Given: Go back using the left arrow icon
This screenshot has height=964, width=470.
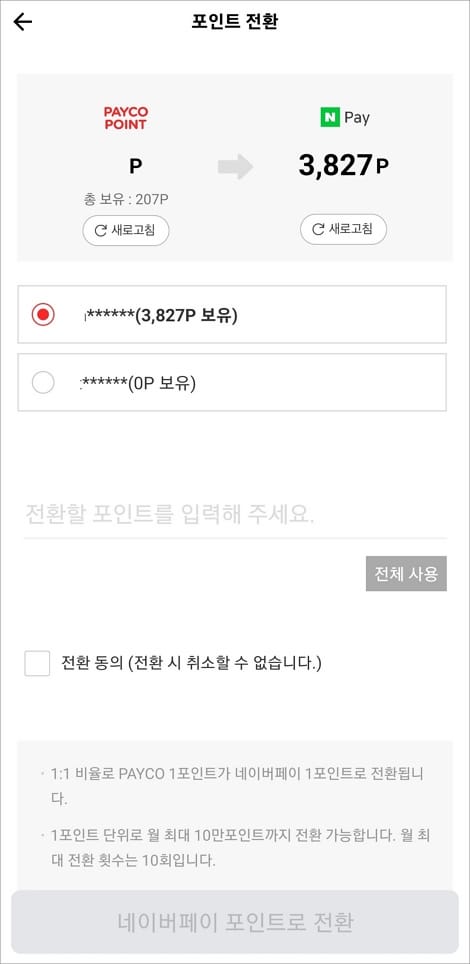Looking at the screenshot, I should click(23, 22).
